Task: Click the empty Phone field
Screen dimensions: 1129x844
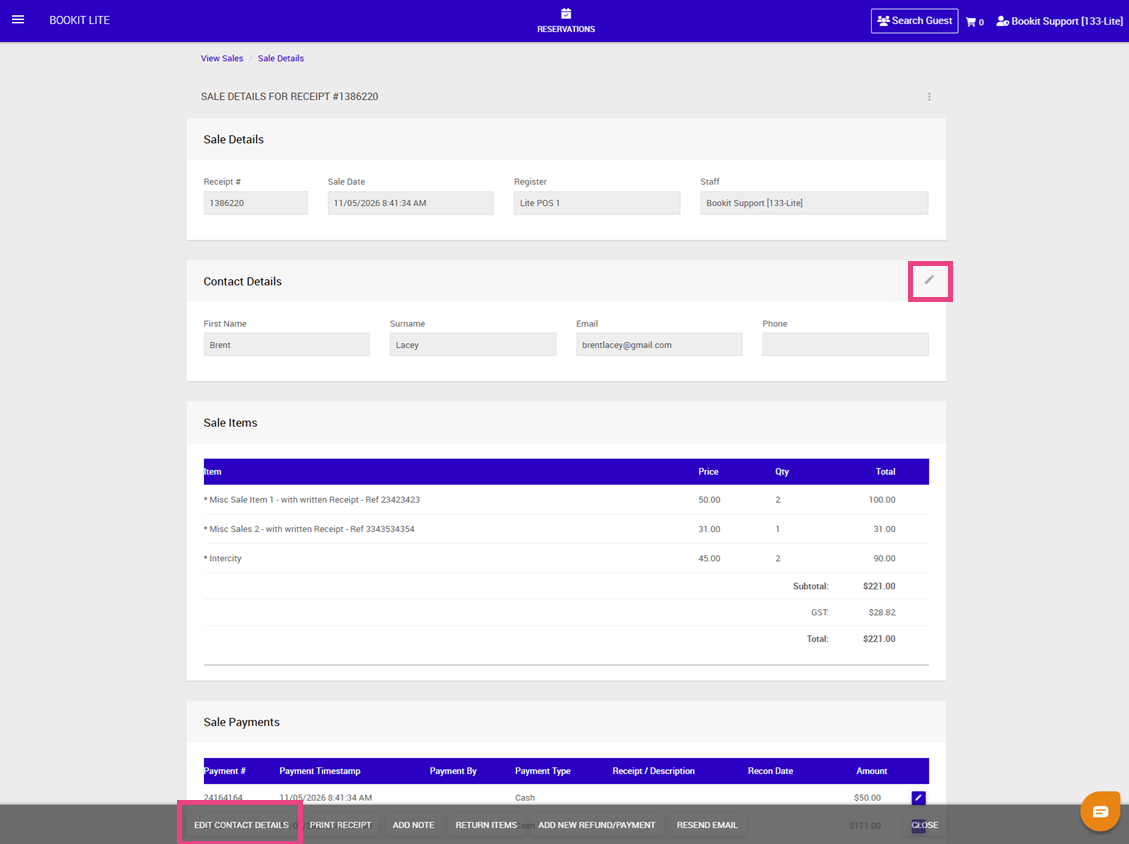Action: pos(845,345)
